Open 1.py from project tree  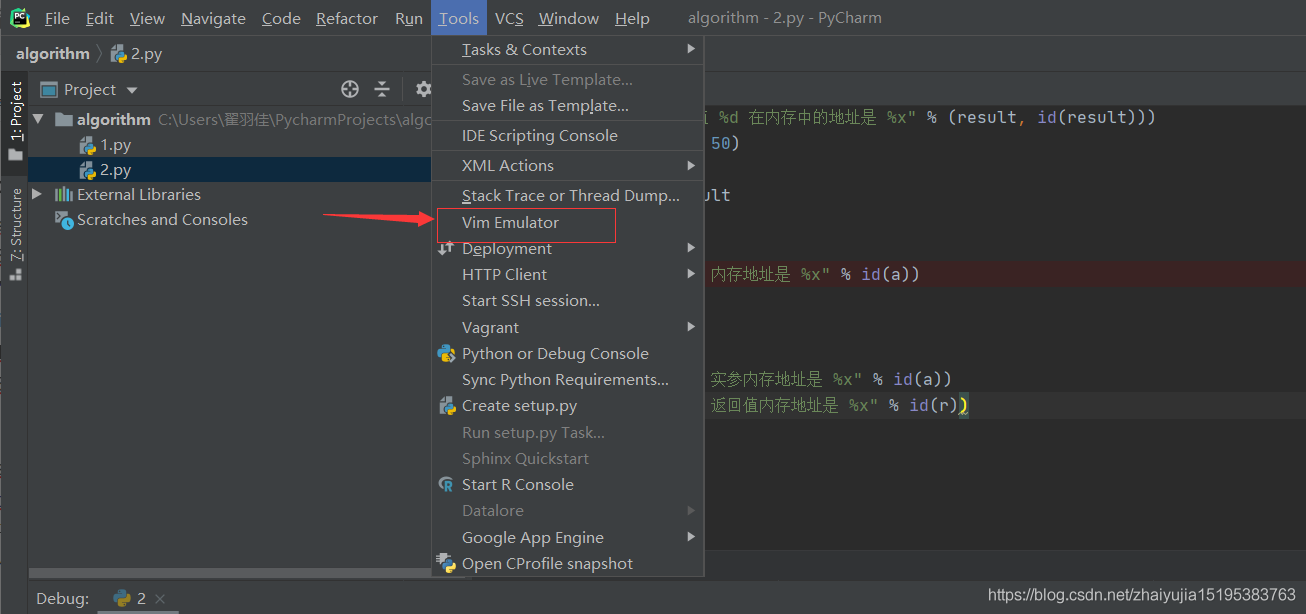coord(115,145)
